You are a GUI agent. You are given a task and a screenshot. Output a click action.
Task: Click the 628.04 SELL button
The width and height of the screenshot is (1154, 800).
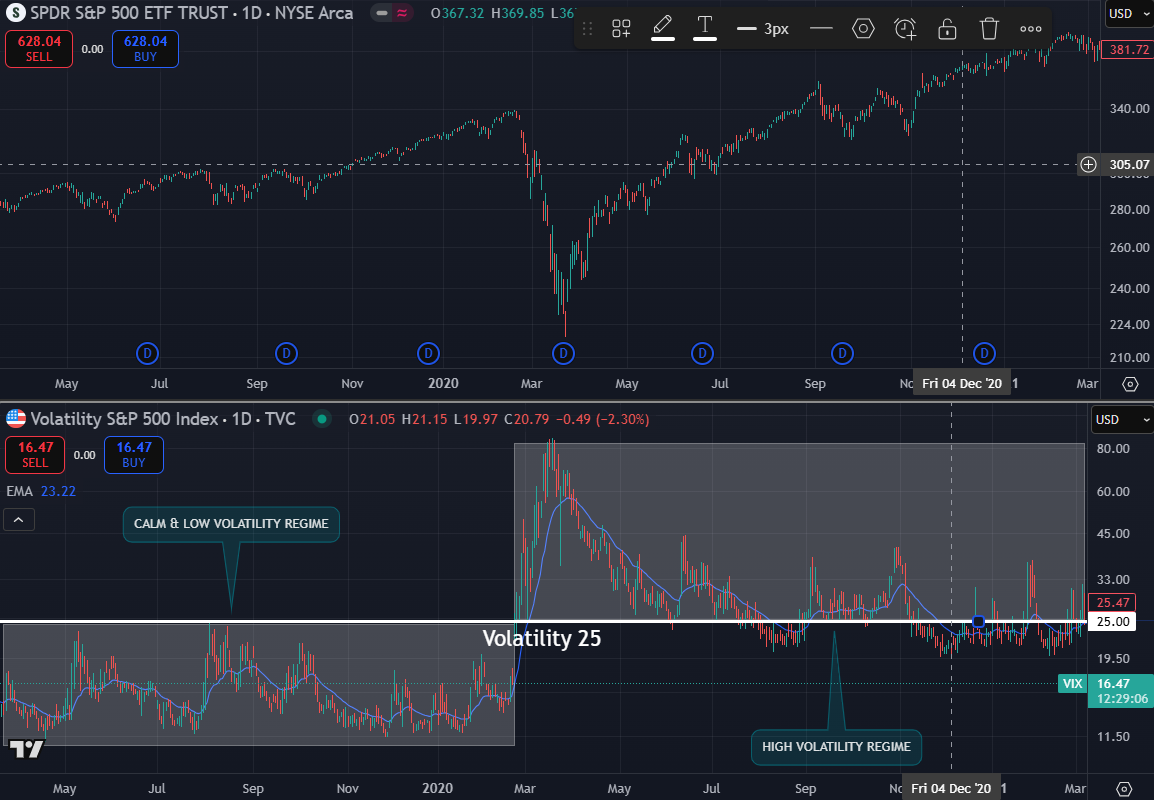pos(39,49)
